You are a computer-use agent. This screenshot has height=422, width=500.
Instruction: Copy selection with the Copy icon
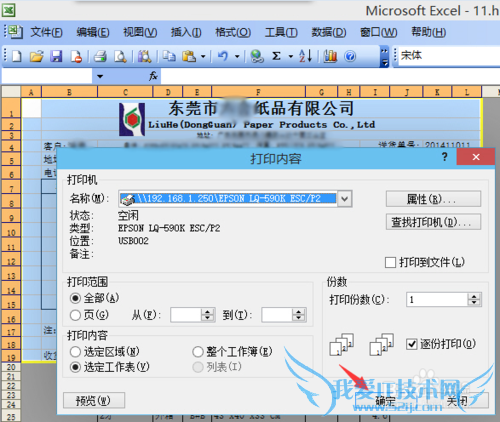tap(169, 56)
